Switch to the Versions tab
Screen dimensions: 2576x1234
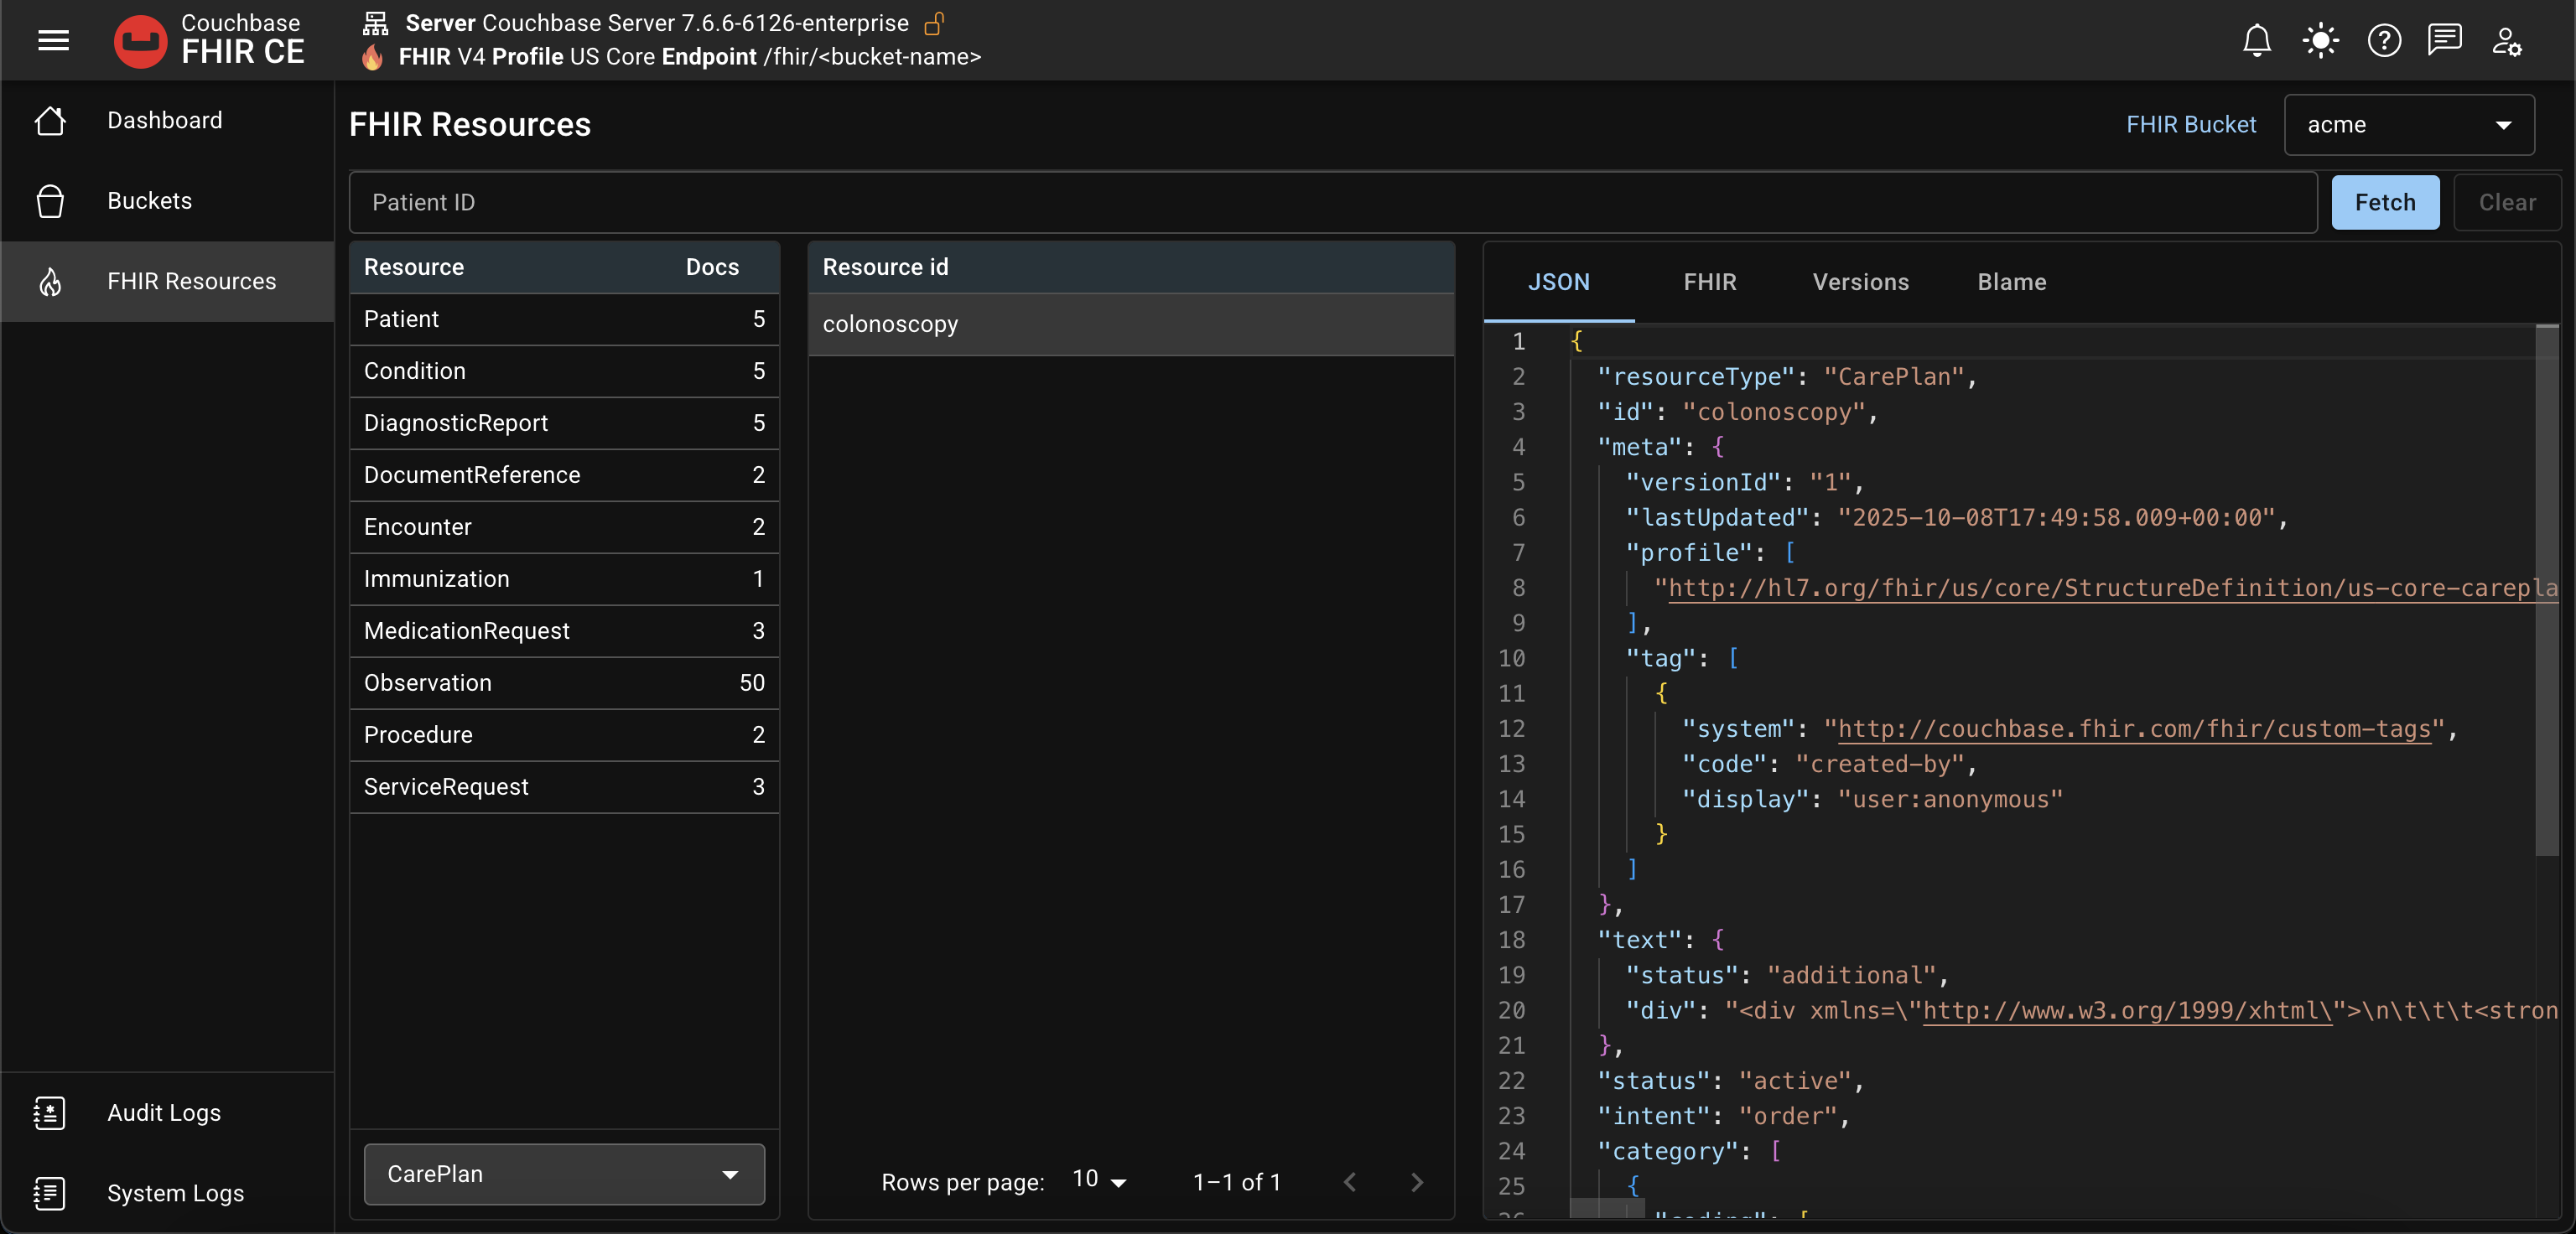pyautogui.click(x=1860, y=282)
